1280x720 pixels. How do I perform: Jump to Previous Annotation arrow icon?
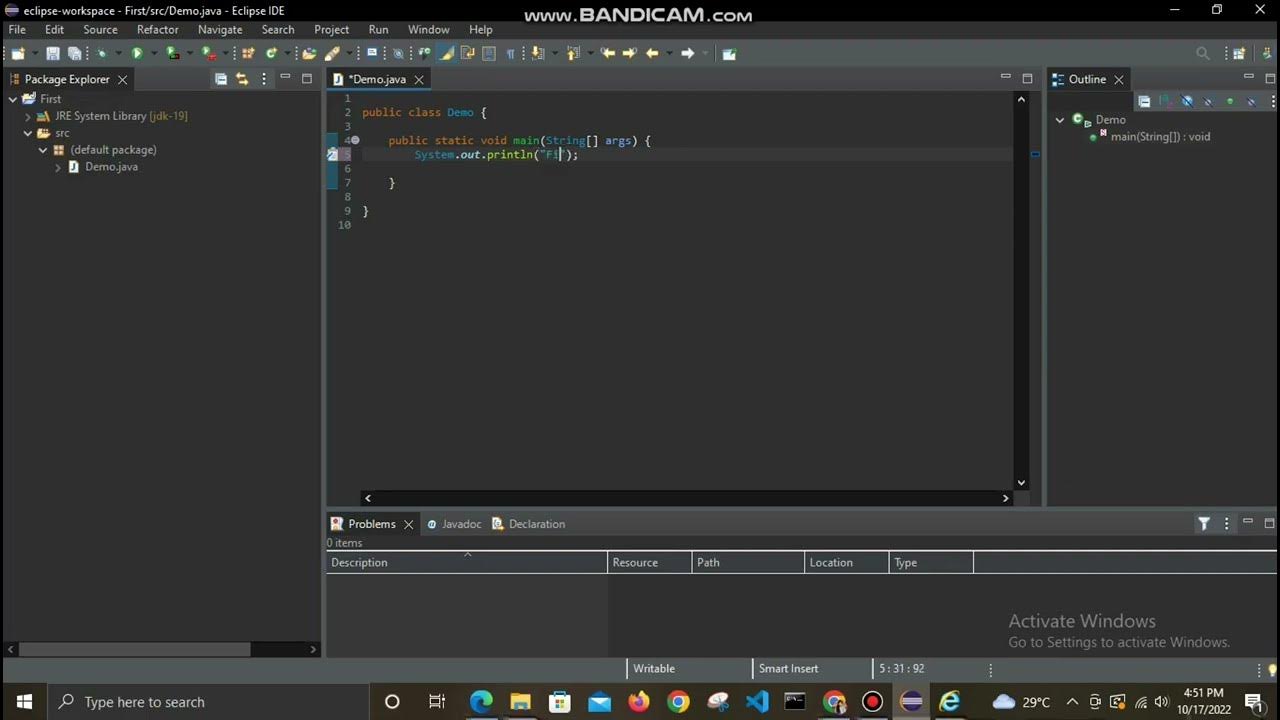coord(573,53)
